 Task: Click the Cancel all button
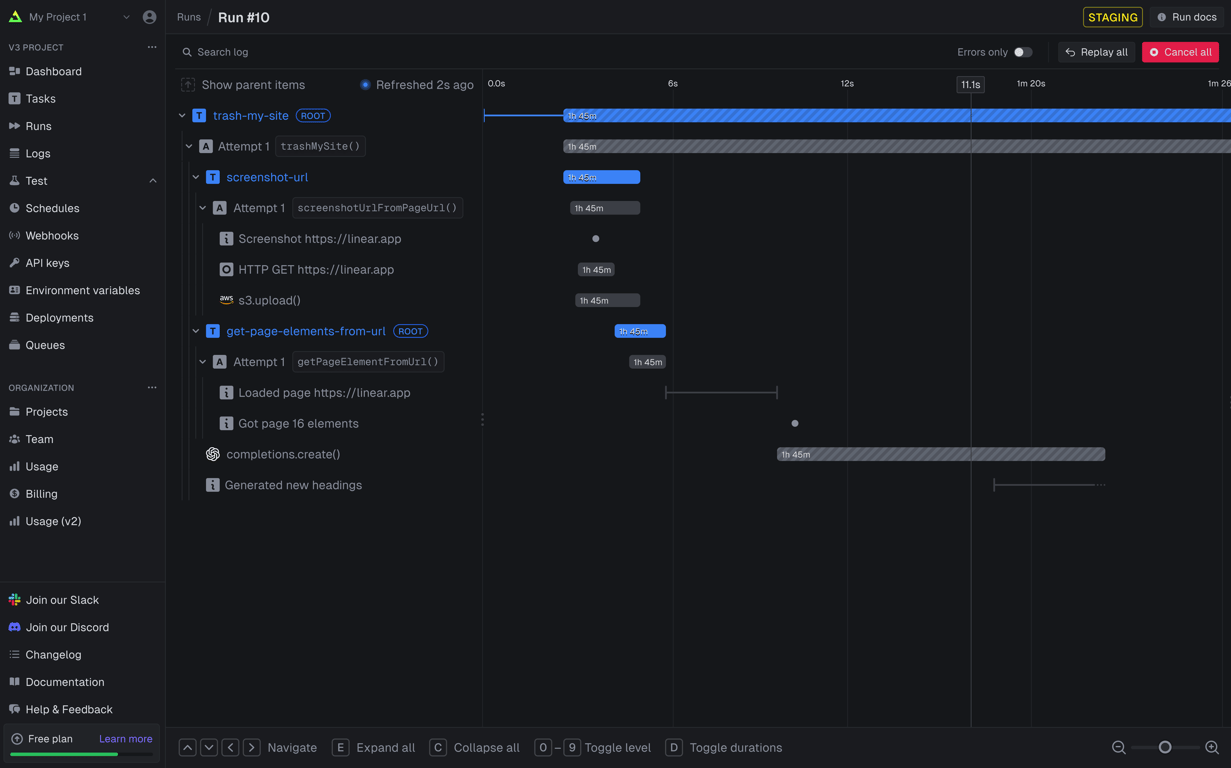pos(1180,52)
